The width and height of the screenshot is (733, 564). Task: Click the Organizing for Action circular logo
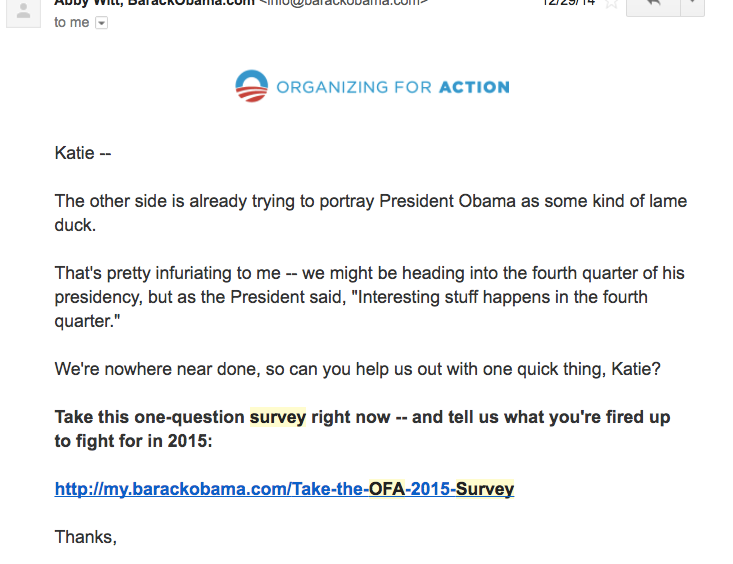pos(252,86)
